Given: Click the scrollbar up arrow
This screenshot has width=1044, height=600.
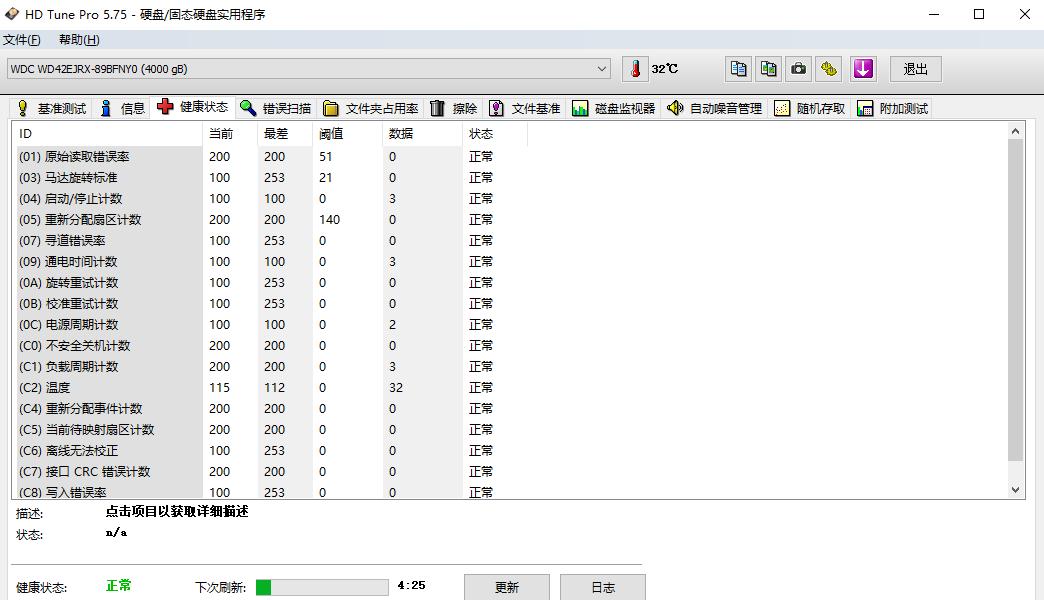Looking at the screenshot, I should [x=1015, y=131].
